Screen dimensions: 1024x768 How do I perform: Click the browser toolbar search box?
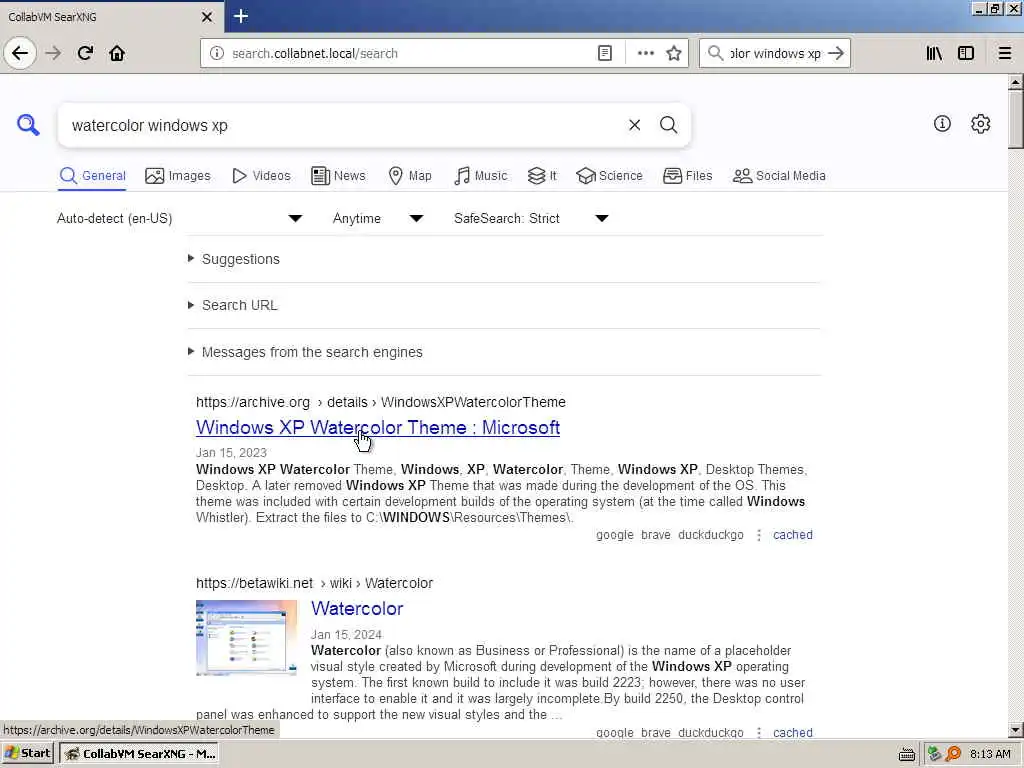(x=775, y=54)
